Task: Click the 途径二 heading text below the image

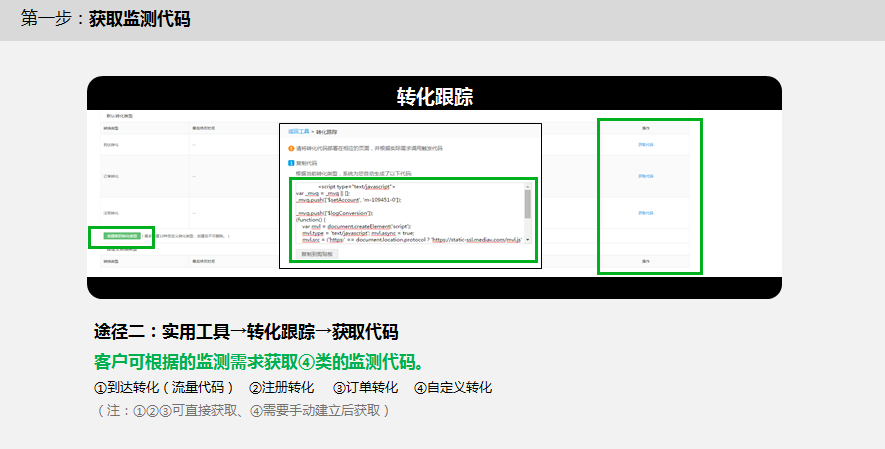Action: click(x=245, y=332)
